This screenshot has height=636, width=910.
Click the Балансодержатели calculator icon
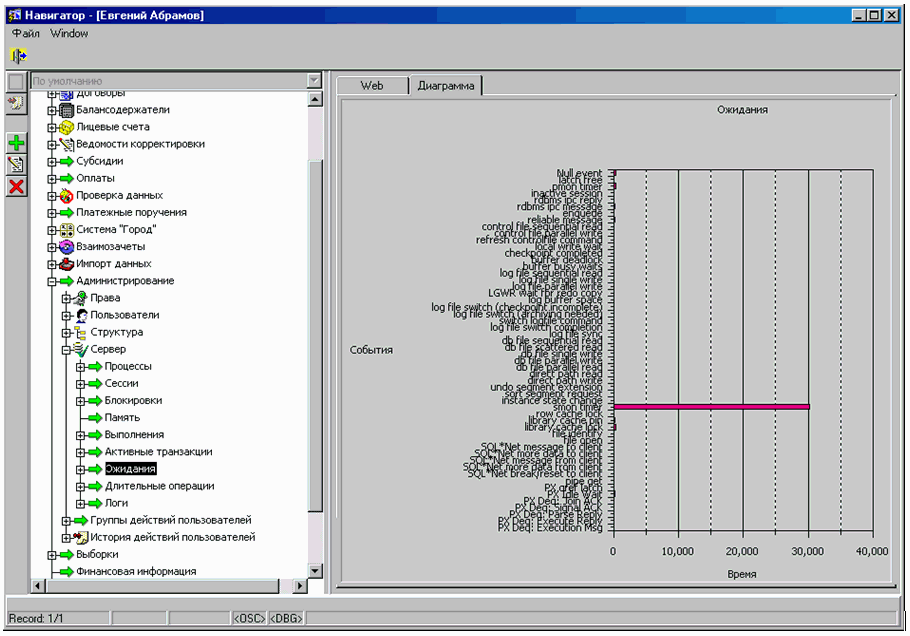(67, 110)
